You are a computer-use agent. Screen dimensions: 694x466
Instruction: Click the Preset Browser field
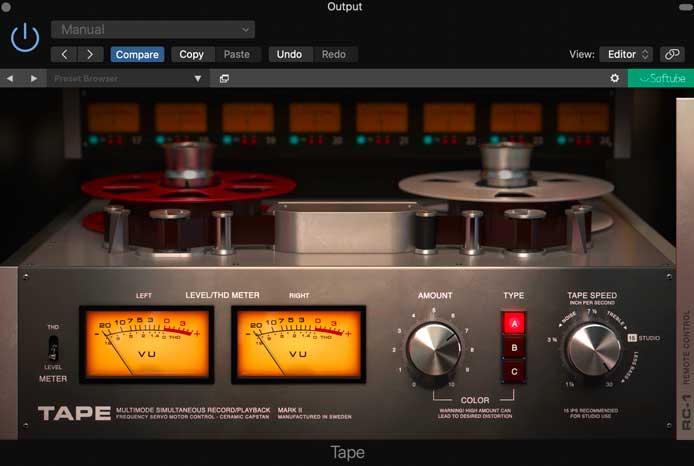coord(128,78)
